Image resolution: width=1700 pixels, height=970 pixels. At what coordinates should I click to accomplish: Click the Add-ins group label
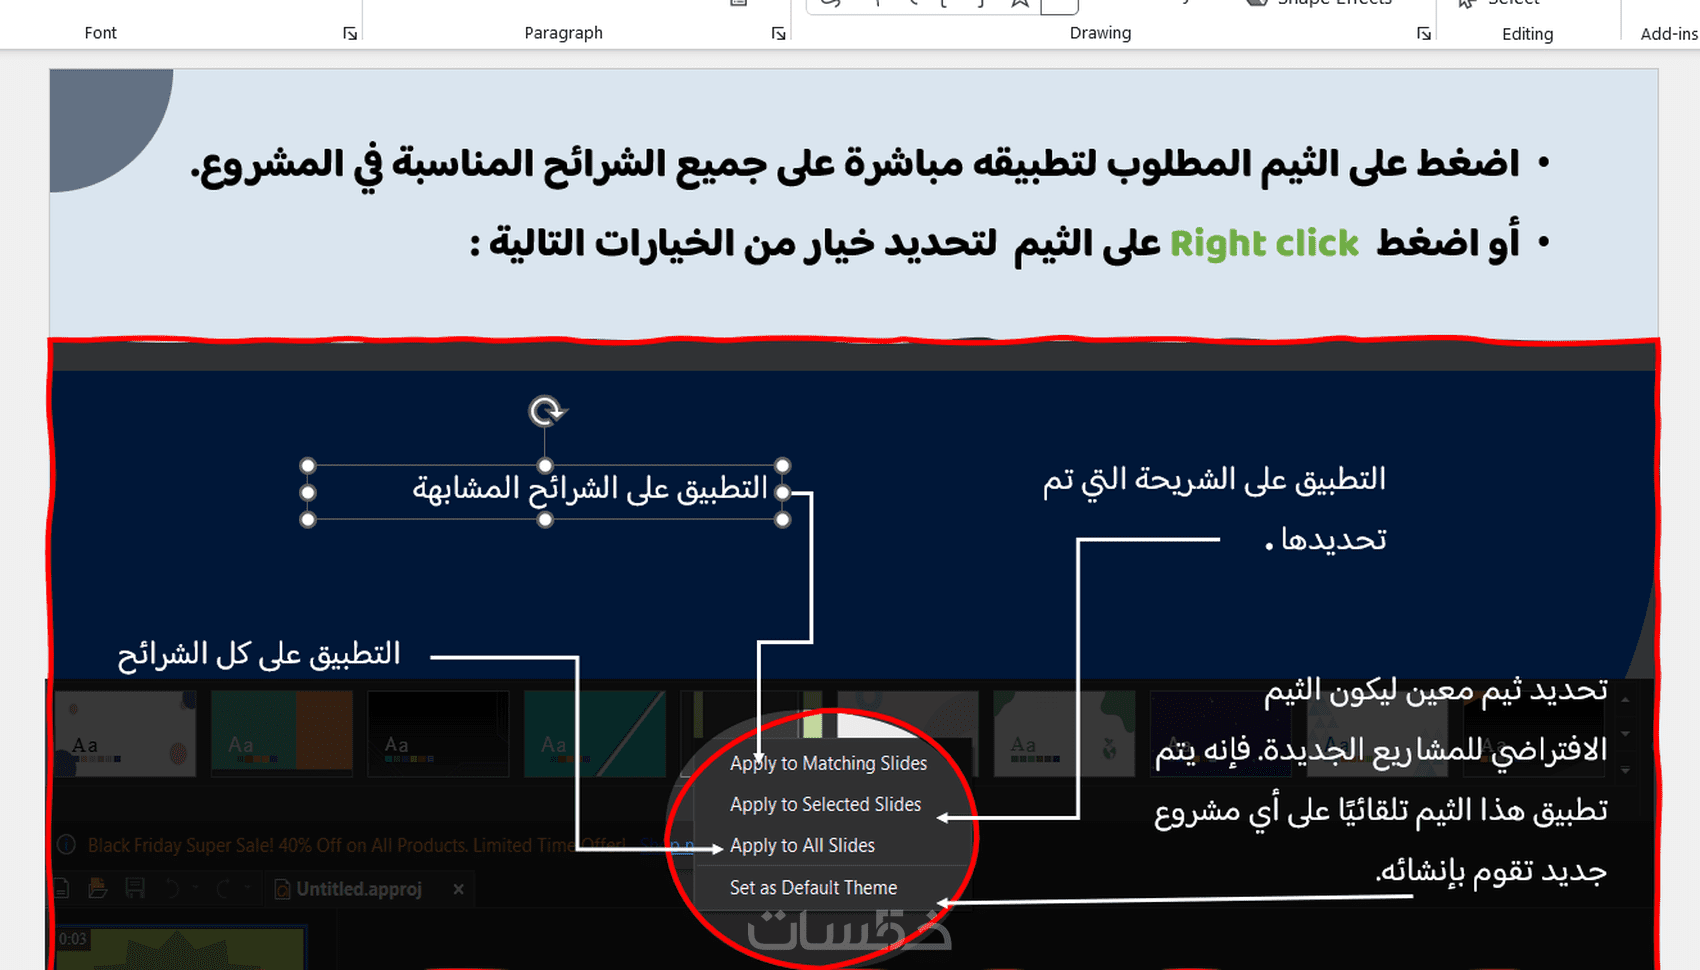click(1669, 34)
